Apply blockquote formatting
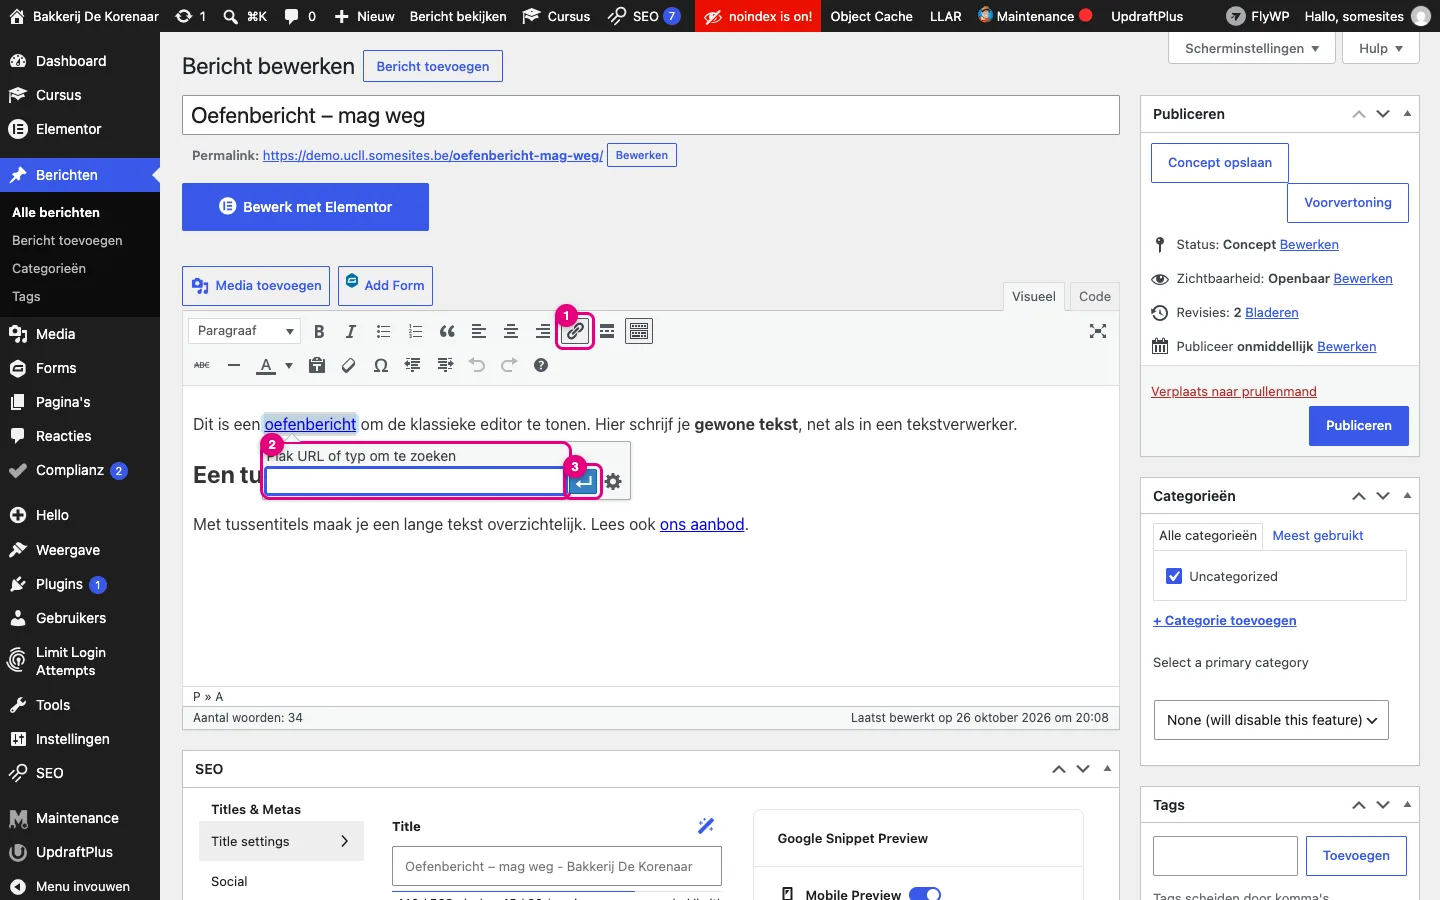This screenshot has width=1440, height=900. (447, 332)
